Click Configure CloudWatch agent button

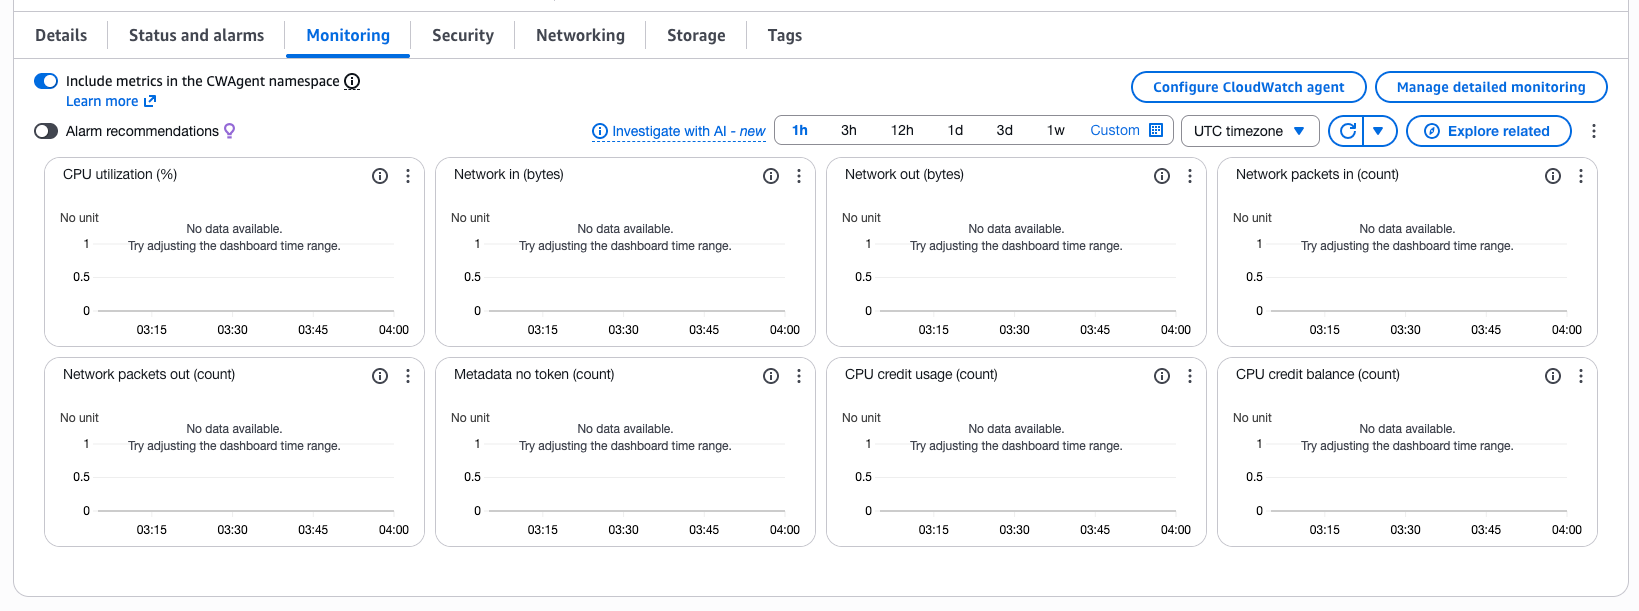[x=1248, y=87]
